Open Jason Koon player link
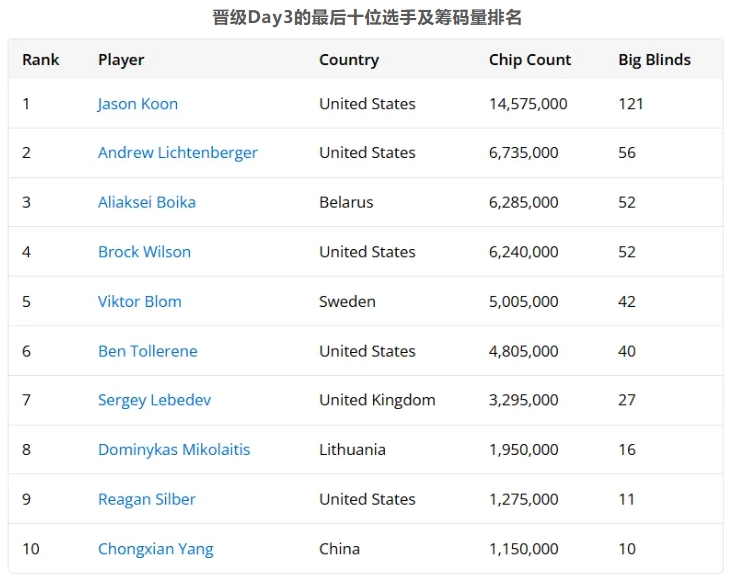This screenshot has height=585, width=734. pos(138,104)
